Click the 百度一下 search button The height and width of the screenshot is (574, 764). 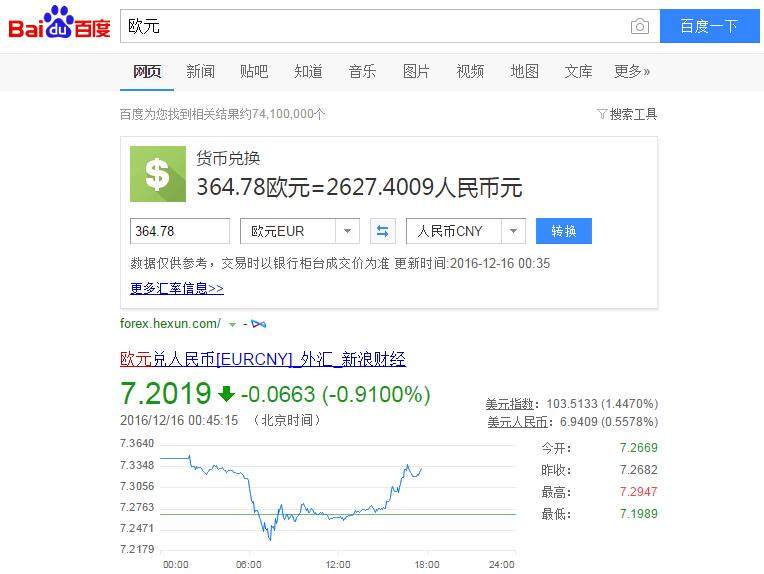tap(709, 26)
